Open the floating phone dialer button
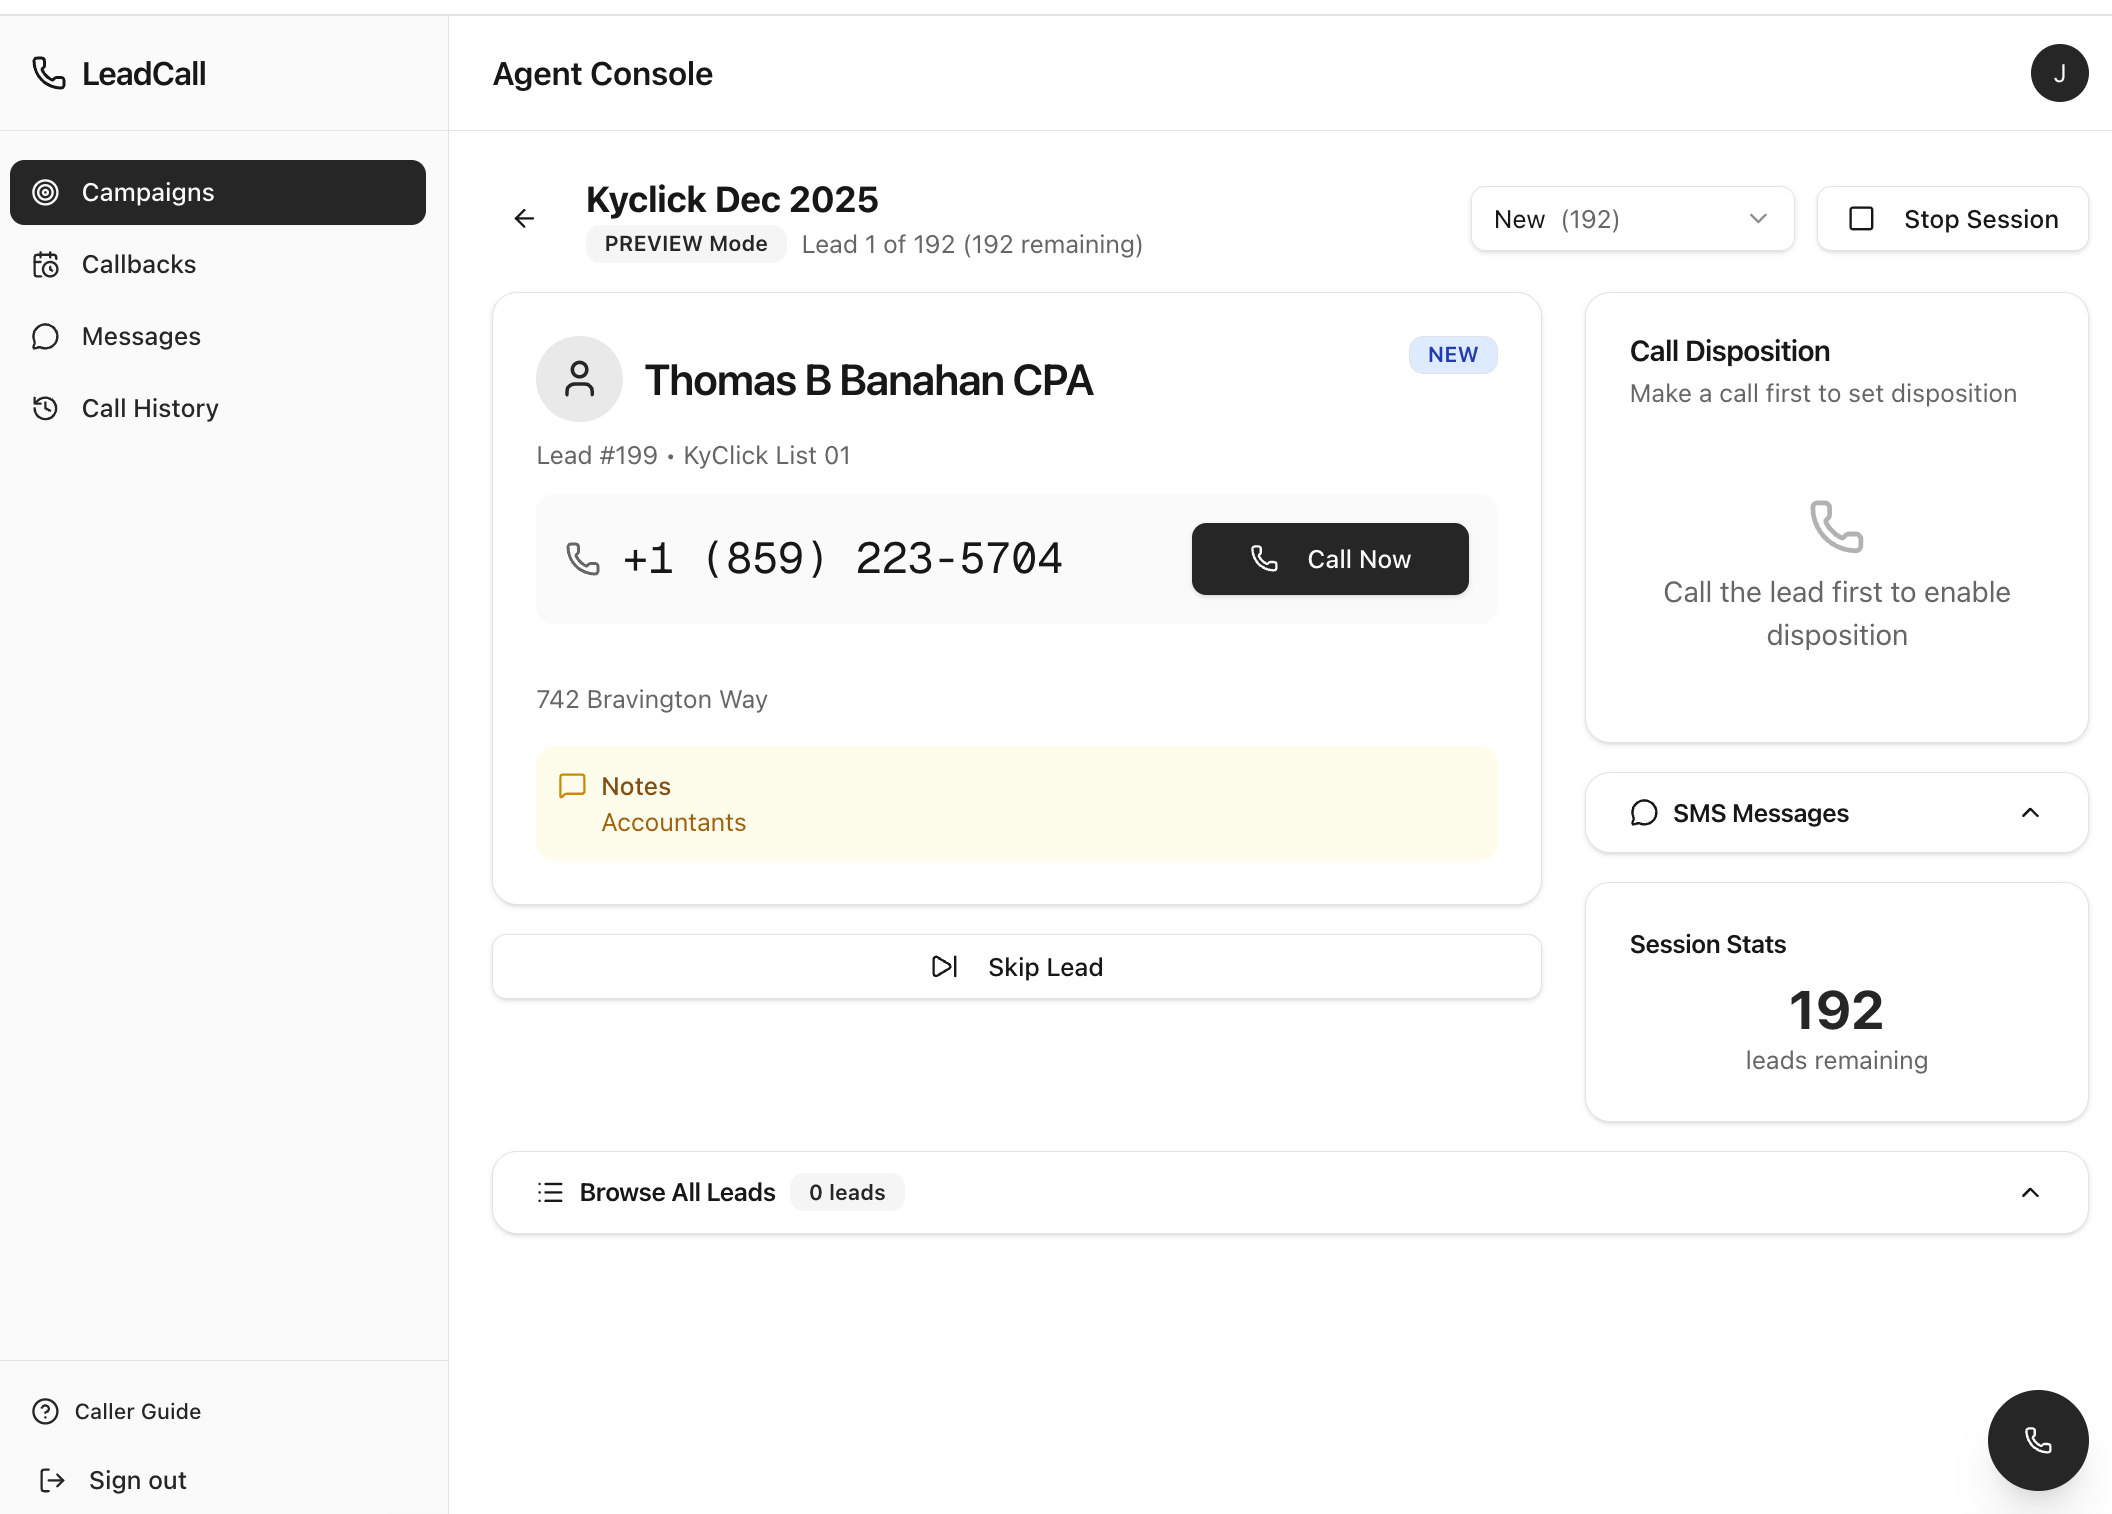2112x1514 pixels. point(2038,1440)
